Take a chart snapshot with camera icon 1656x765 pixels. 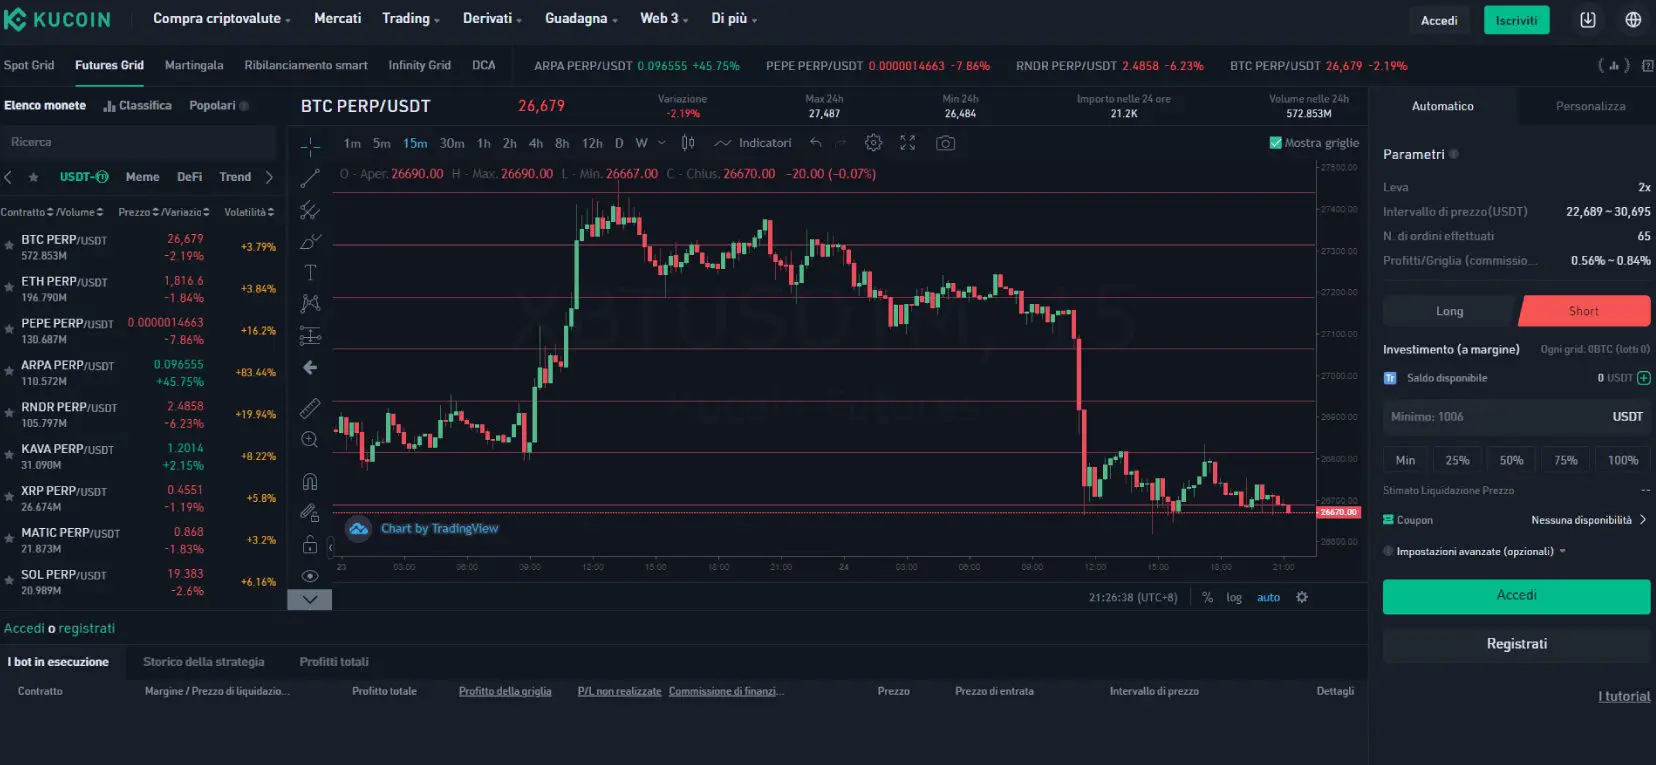click(x=945, y=143)
